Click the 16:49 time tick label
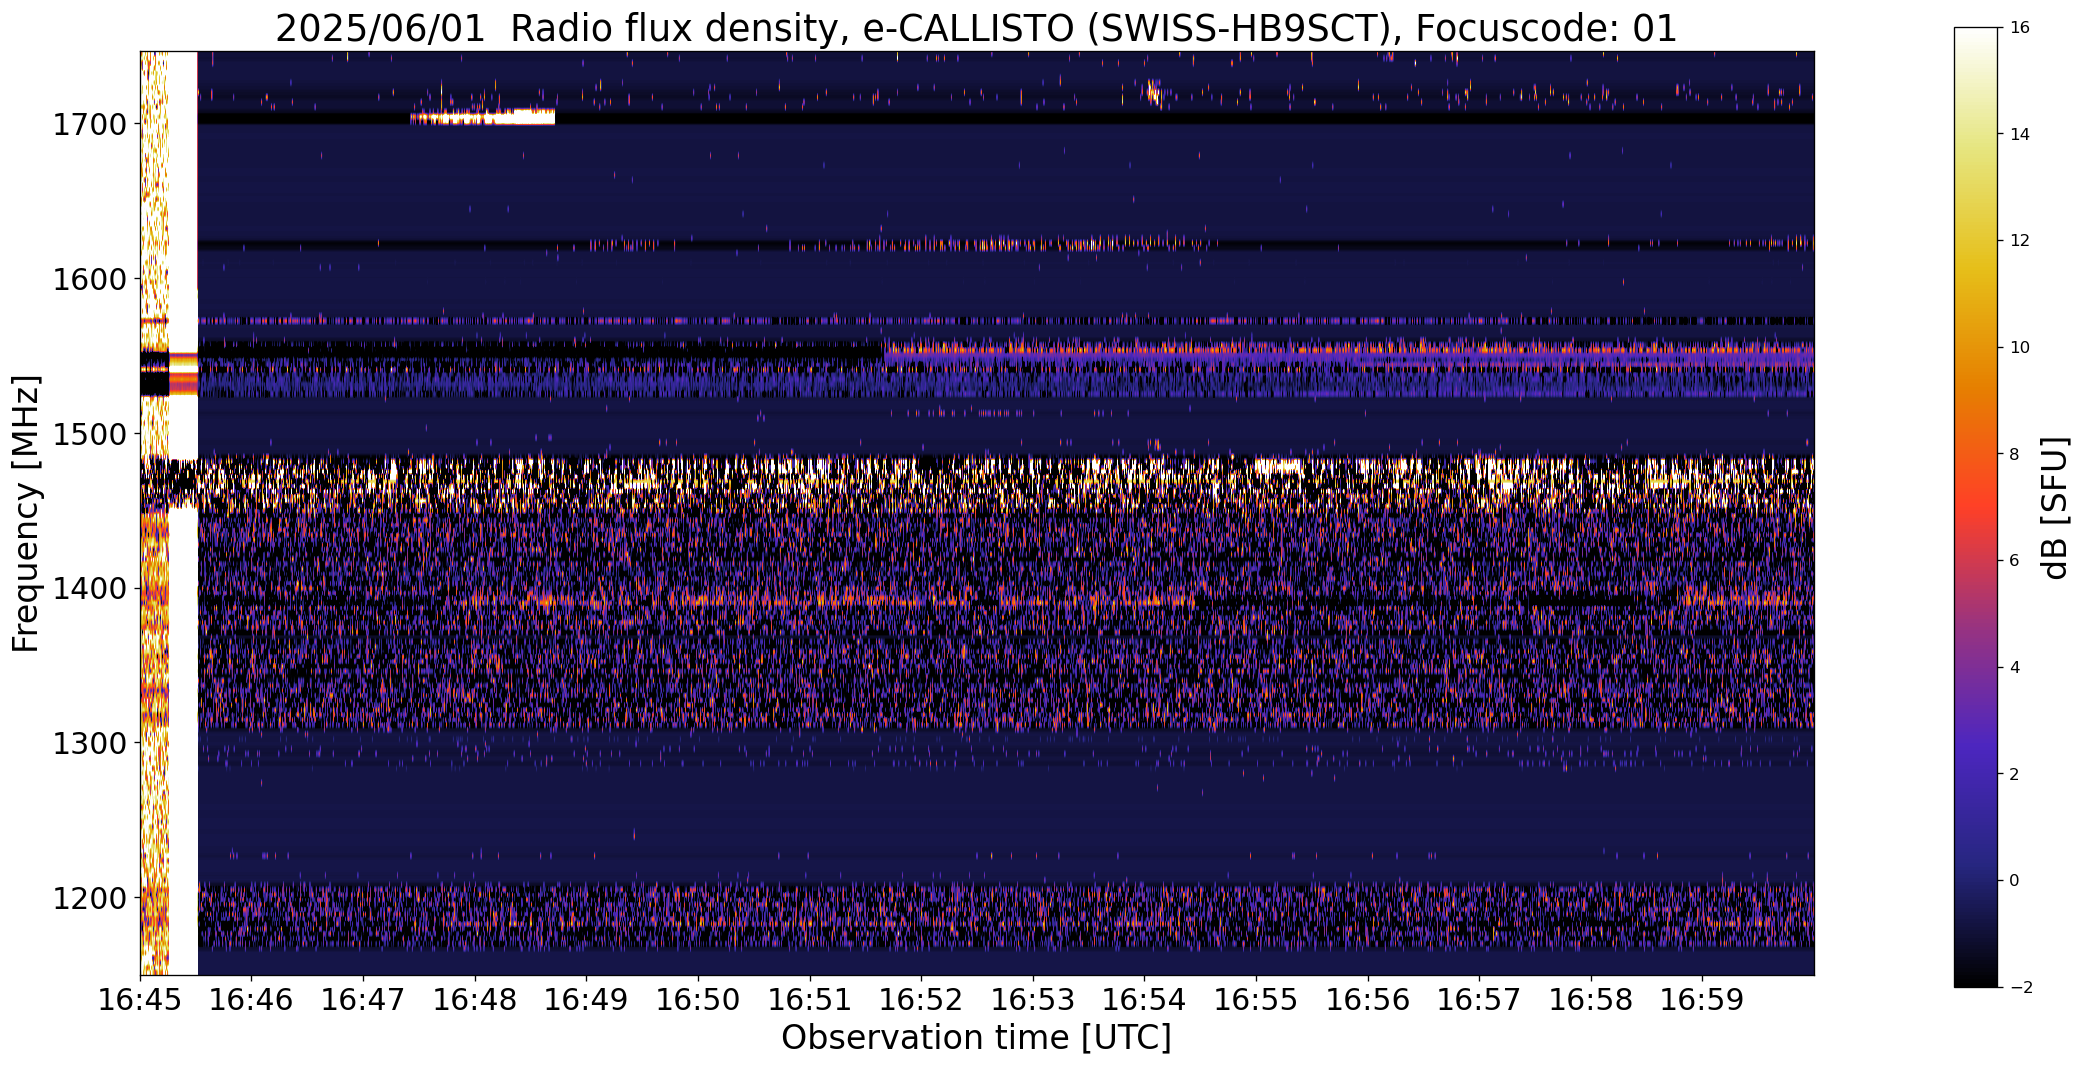This screenshot has height=1067, width=2085. click(587, 1000)
